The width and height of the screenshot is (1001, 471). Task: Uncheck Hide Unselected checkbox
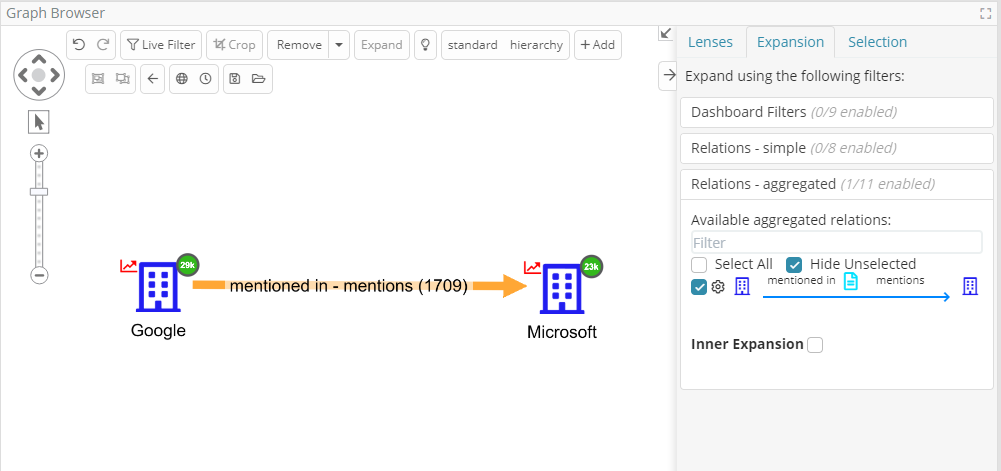pyautogui.click(x=794, y=264)
